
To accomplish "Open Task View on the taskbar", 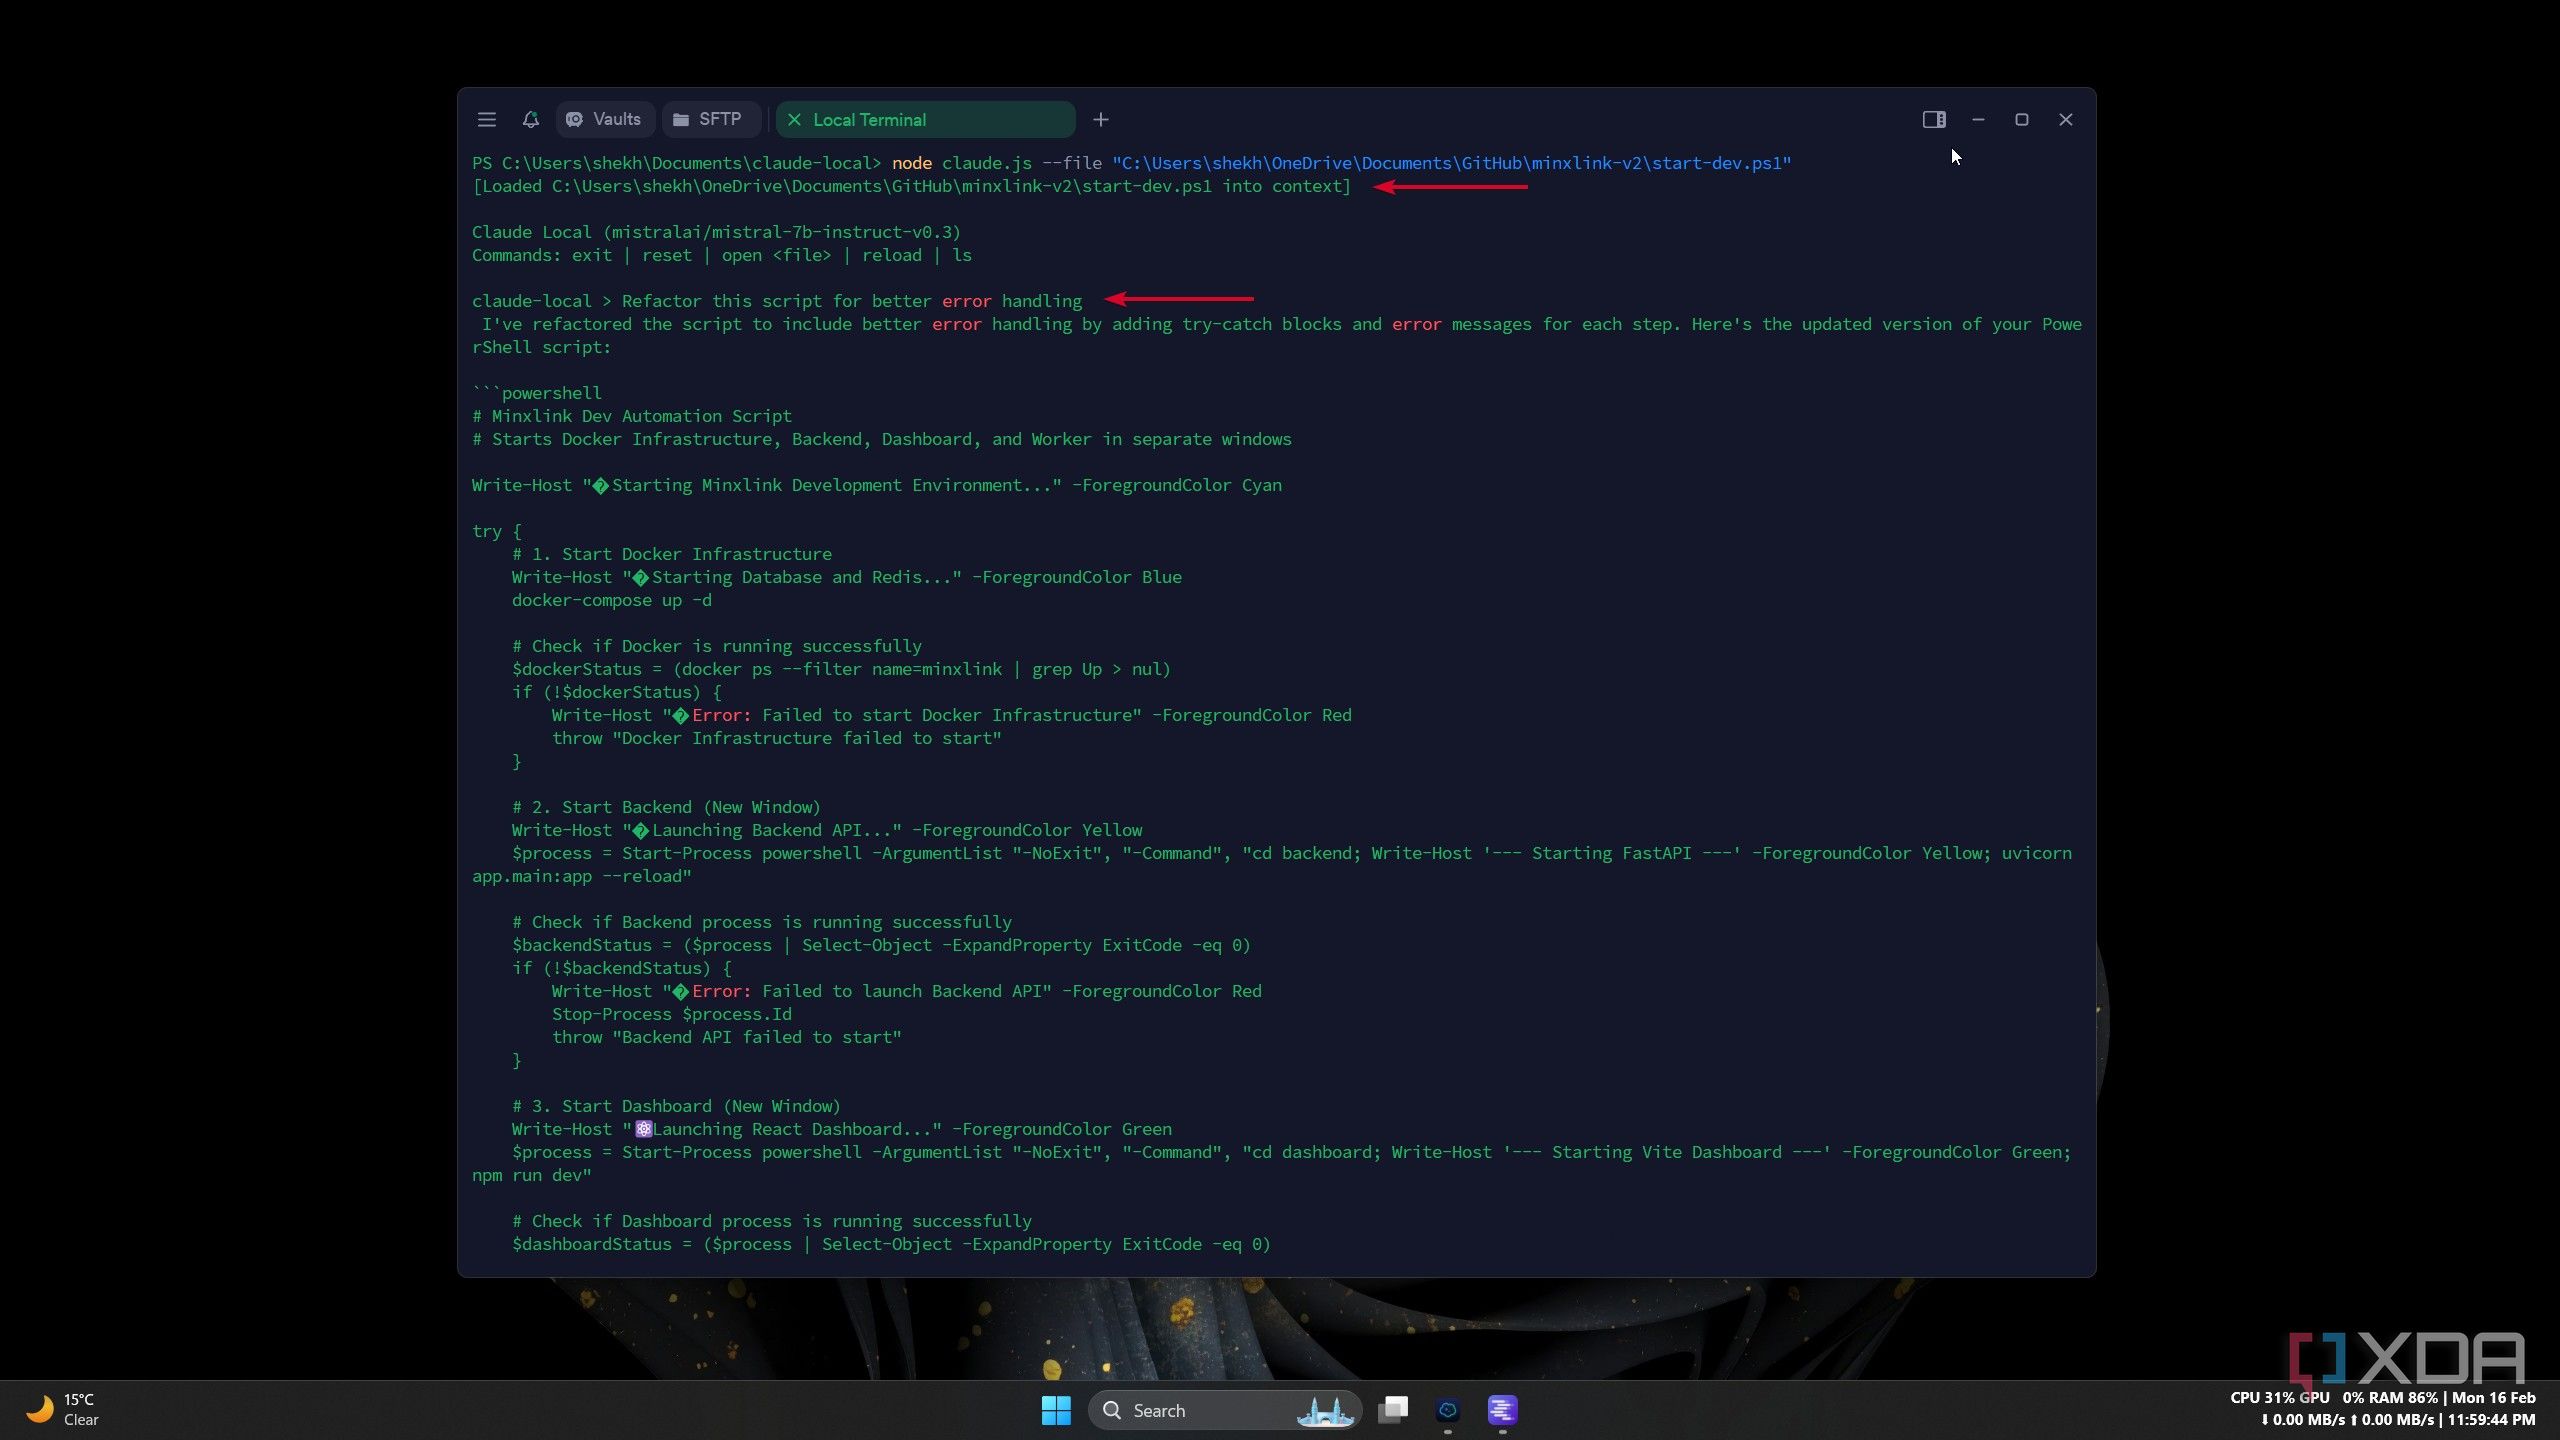I will pos(1393,1410).
